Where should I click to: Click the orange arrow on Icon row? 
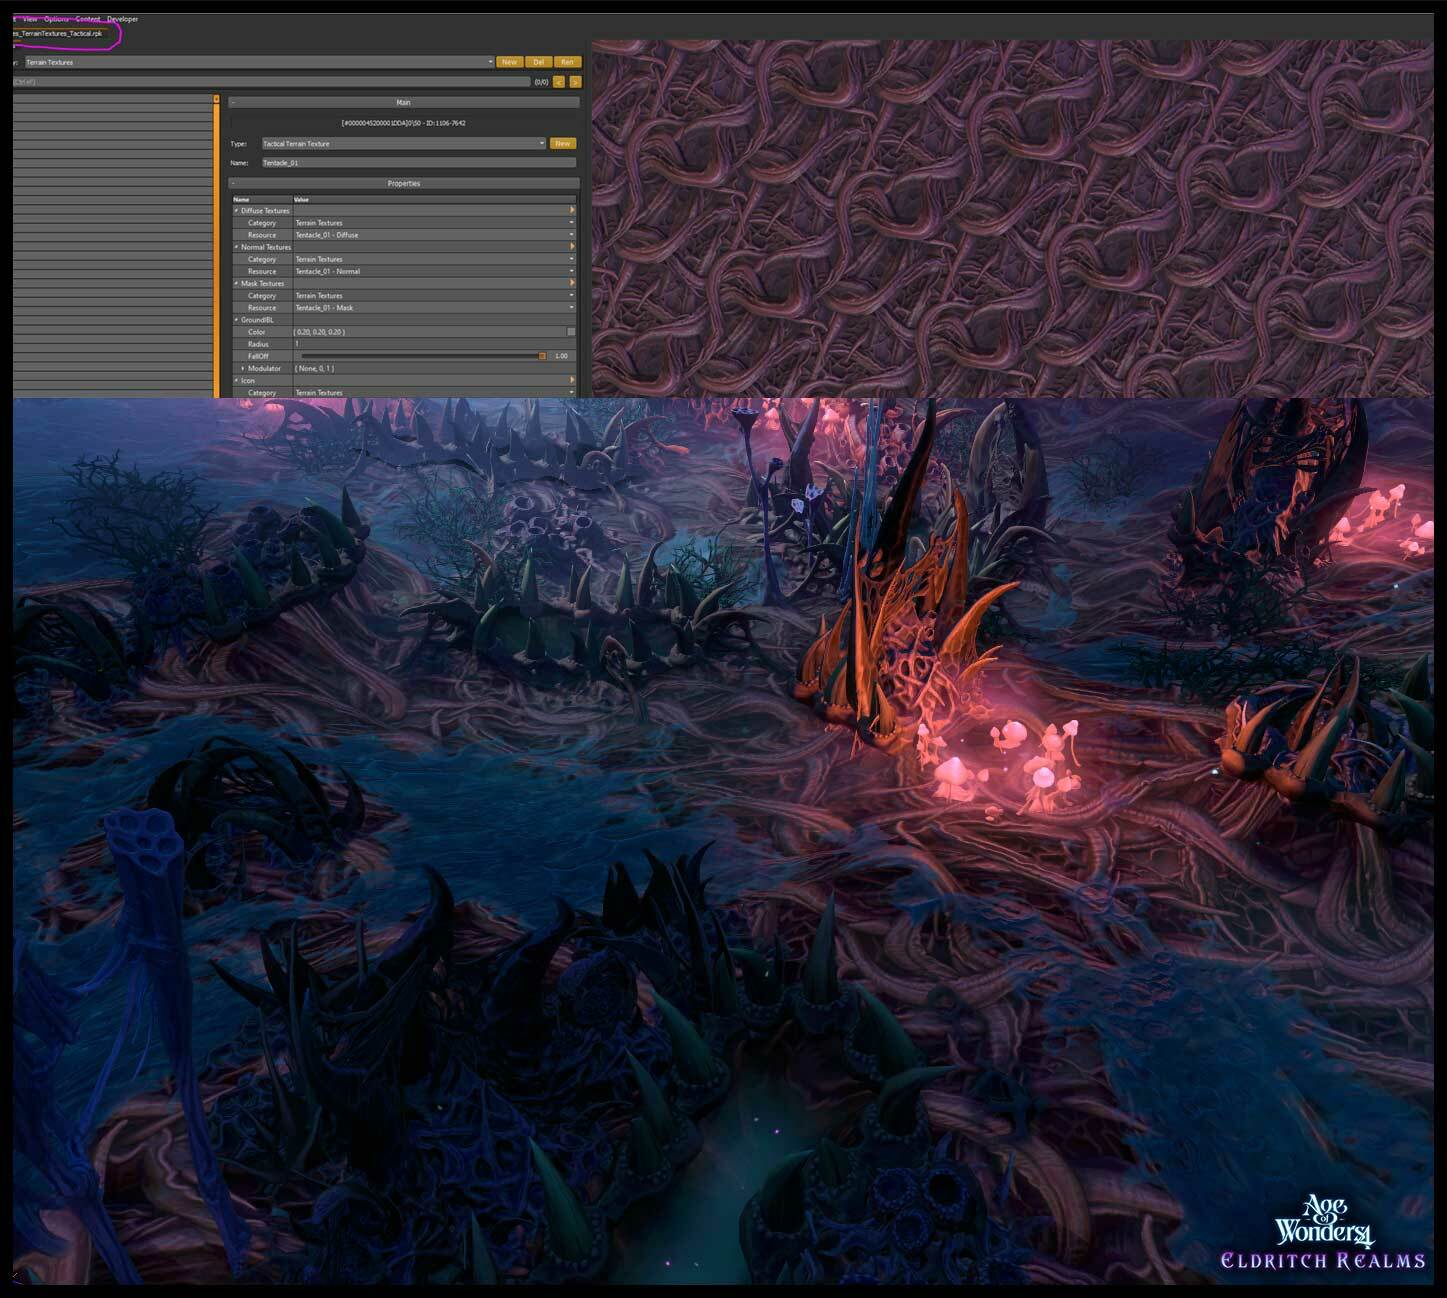tap(572, 380)
